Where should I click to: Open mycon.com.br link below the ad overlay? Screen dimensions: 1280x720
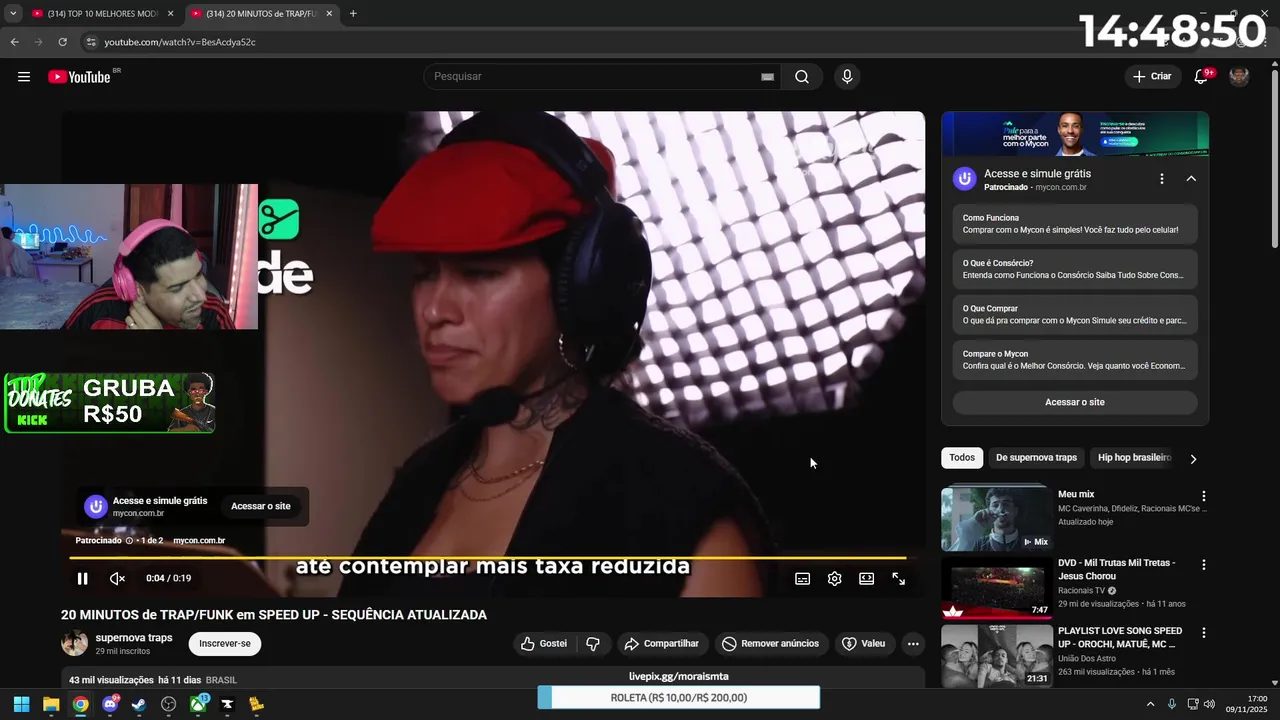(x=199, y=541)
